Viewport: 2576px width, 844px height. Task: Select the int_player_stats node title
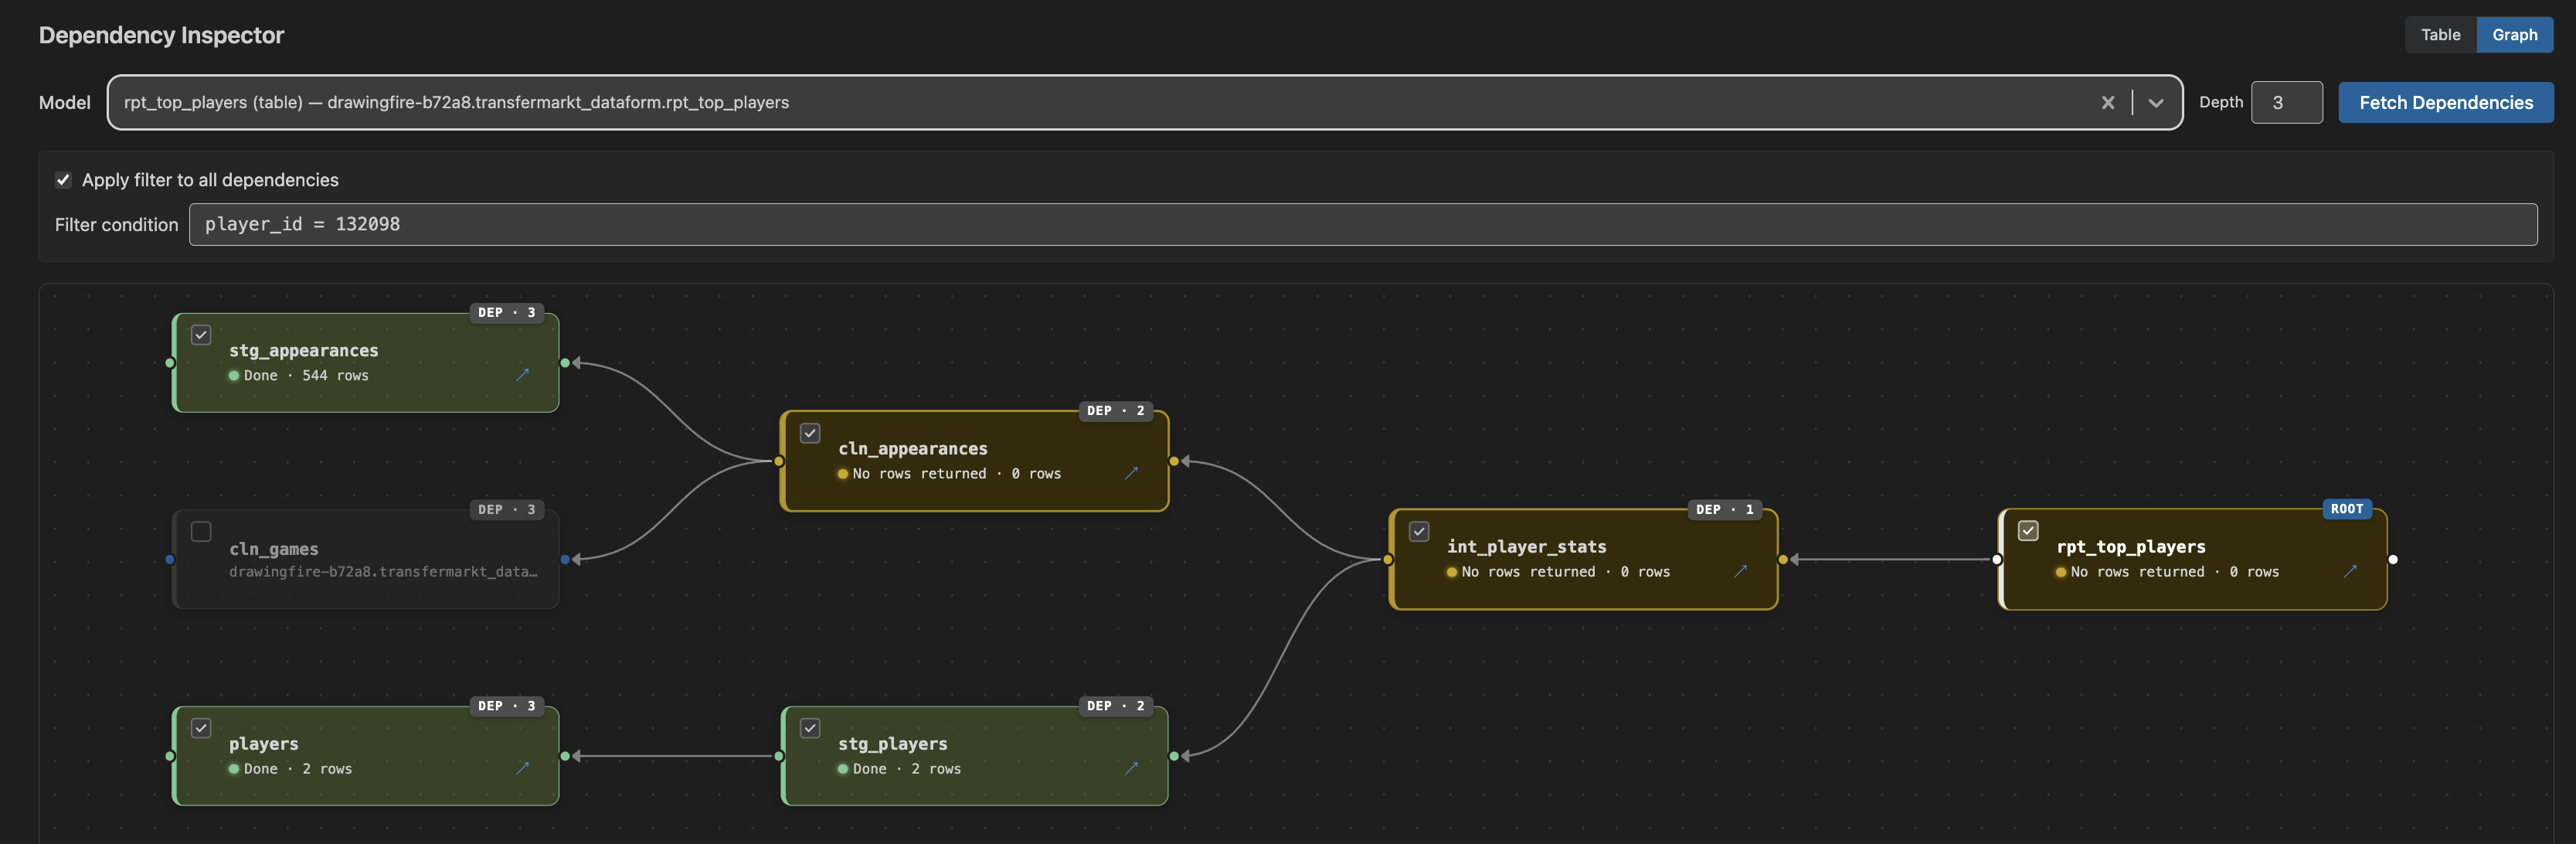tap(1527, 546)
